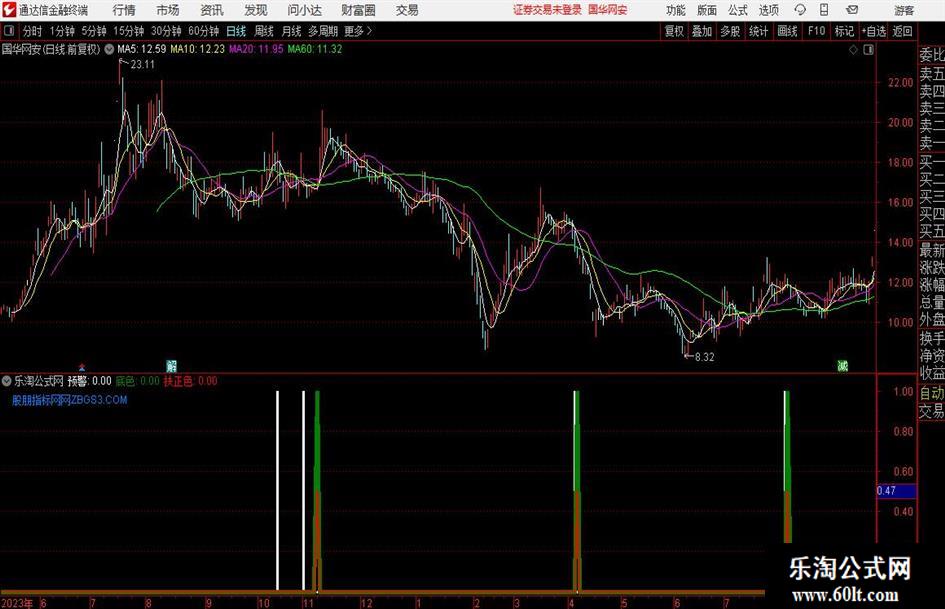Click the 底色: 0.00 indicator label

[137, 381]
